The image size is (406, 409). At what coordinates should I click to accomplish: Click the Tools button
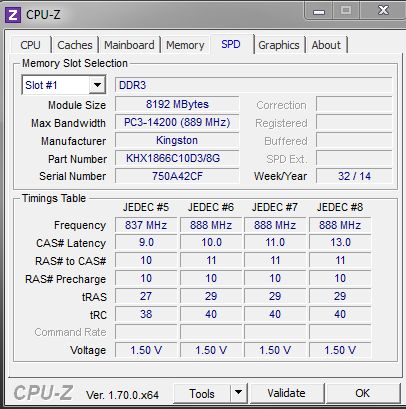[x=202, y=393]
